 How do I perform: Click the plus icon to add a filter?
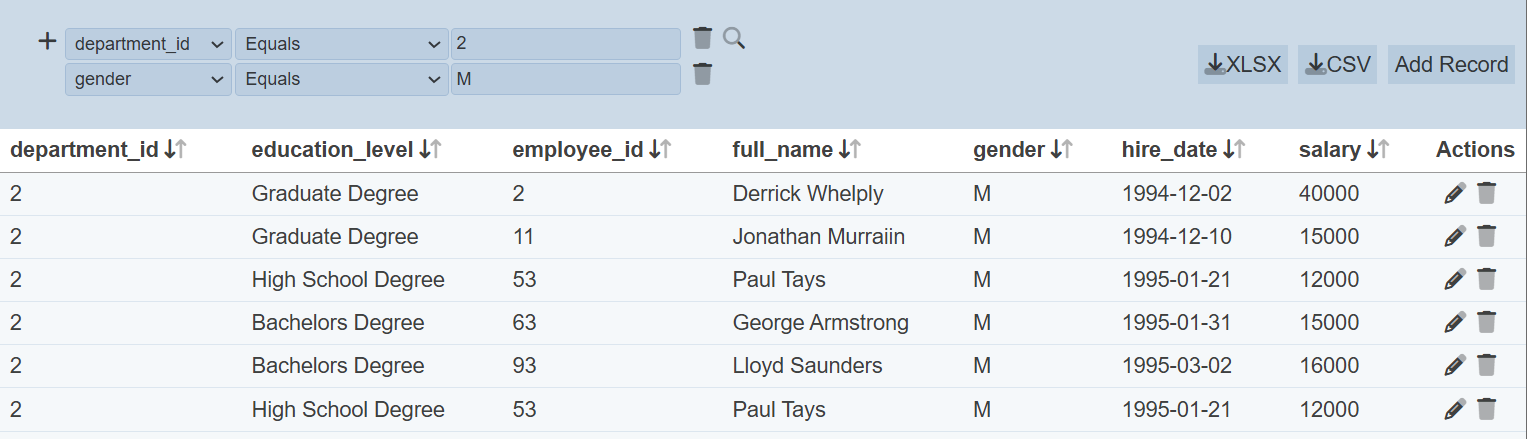click(x=47, y=42)
